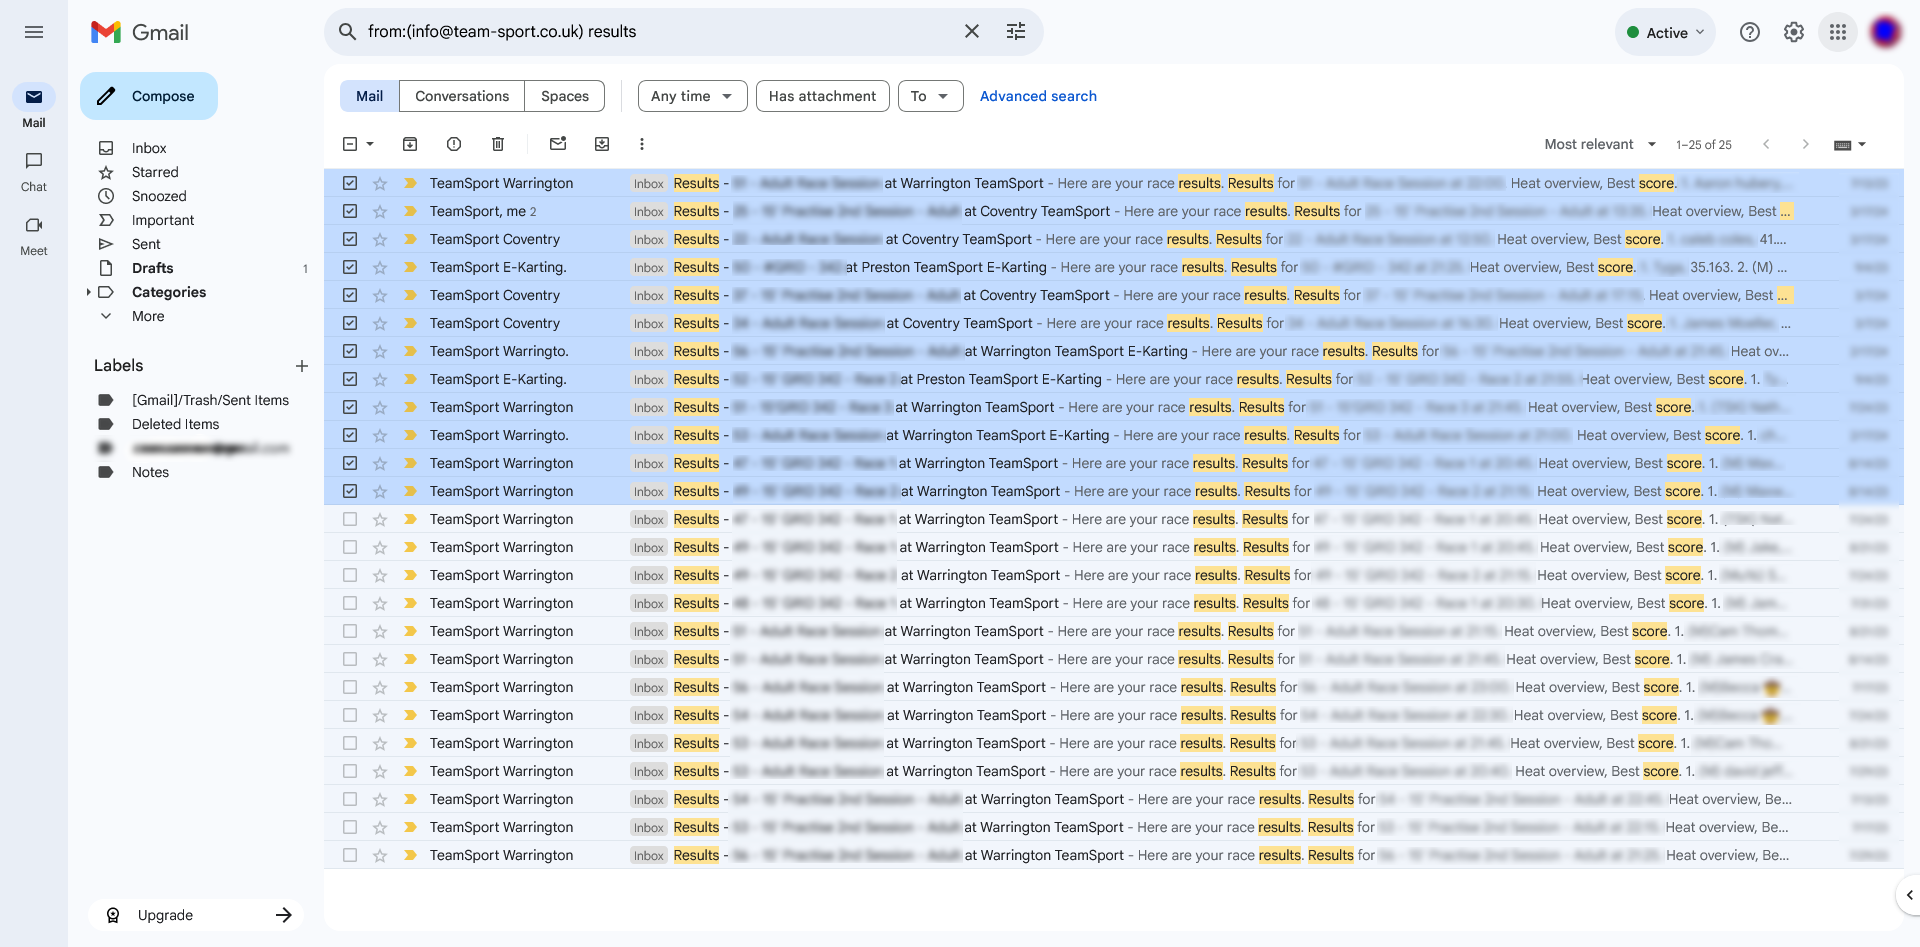Open the Active status dropdown

[x=1665, y=32]
